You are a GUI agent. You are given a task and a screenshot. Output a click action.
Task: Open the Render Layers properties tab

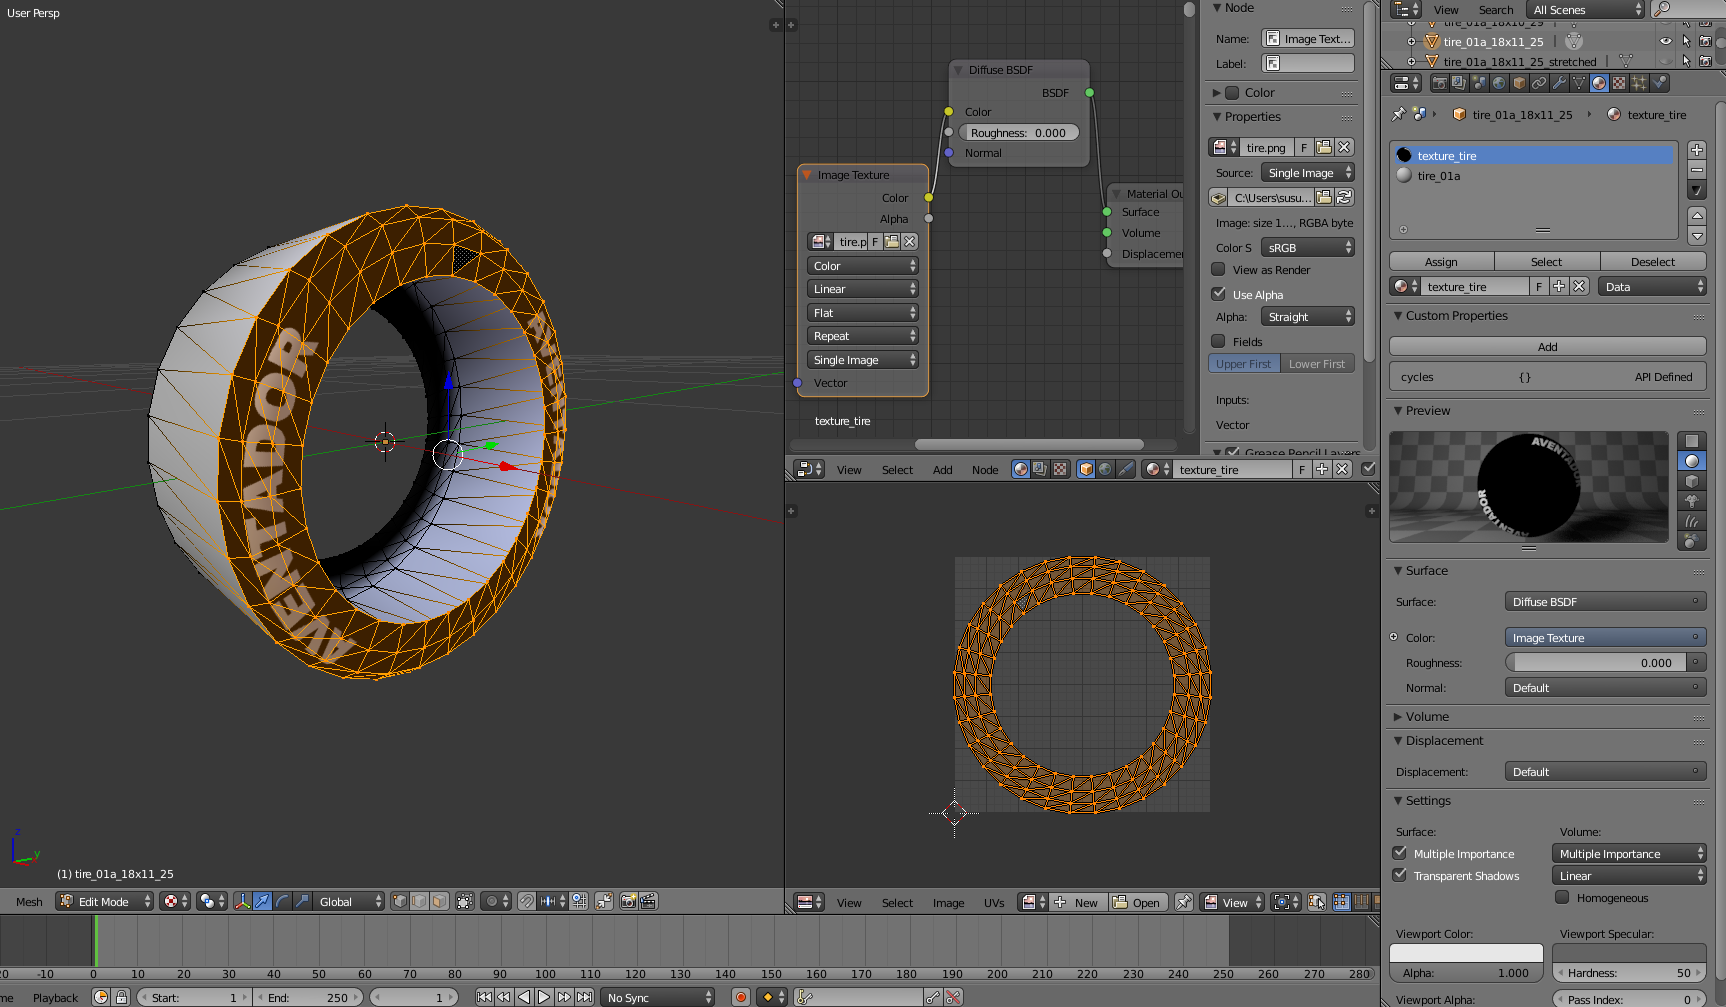[x=1459, y=83]
